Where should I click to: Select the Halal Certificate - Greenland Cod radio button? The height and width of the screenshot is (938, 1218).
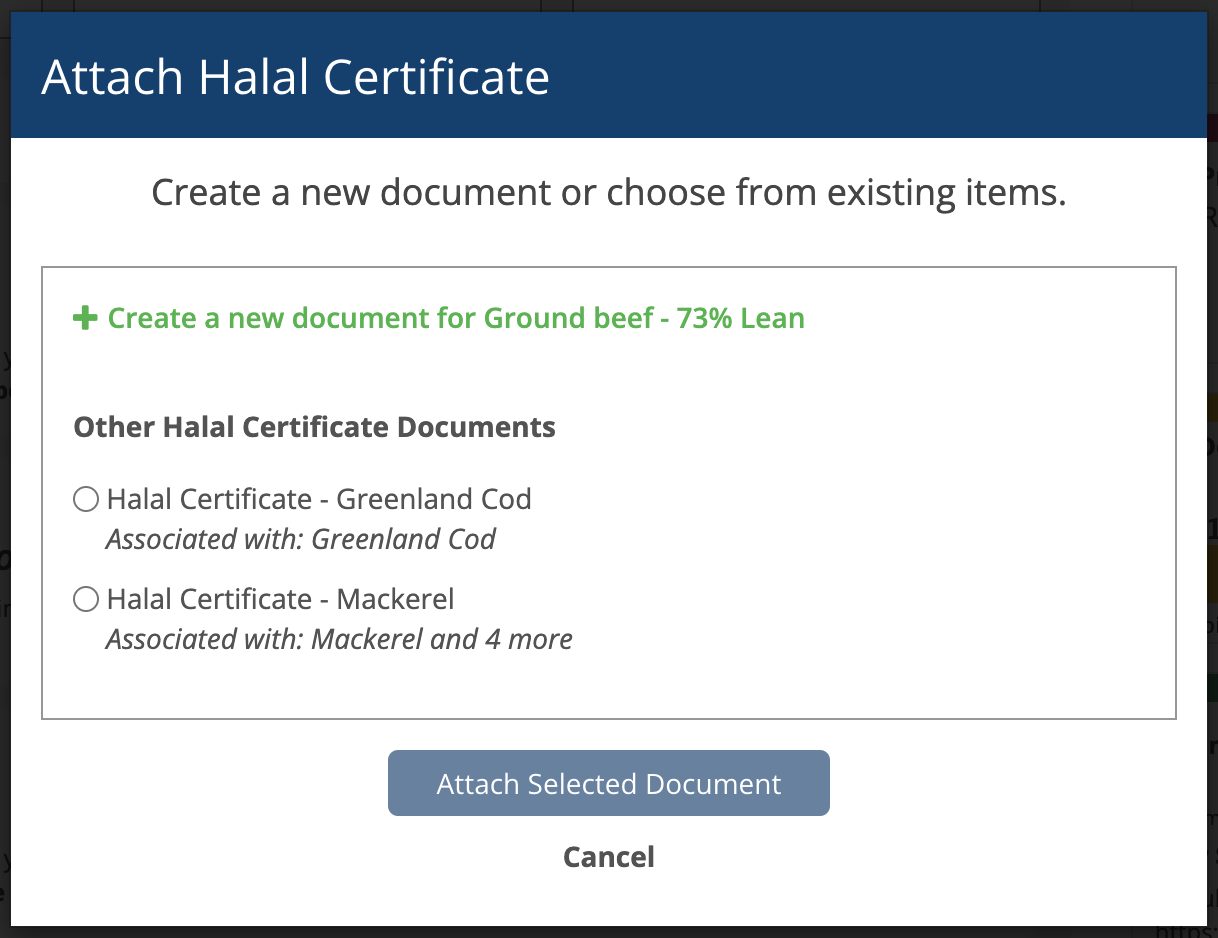(86, 499)
